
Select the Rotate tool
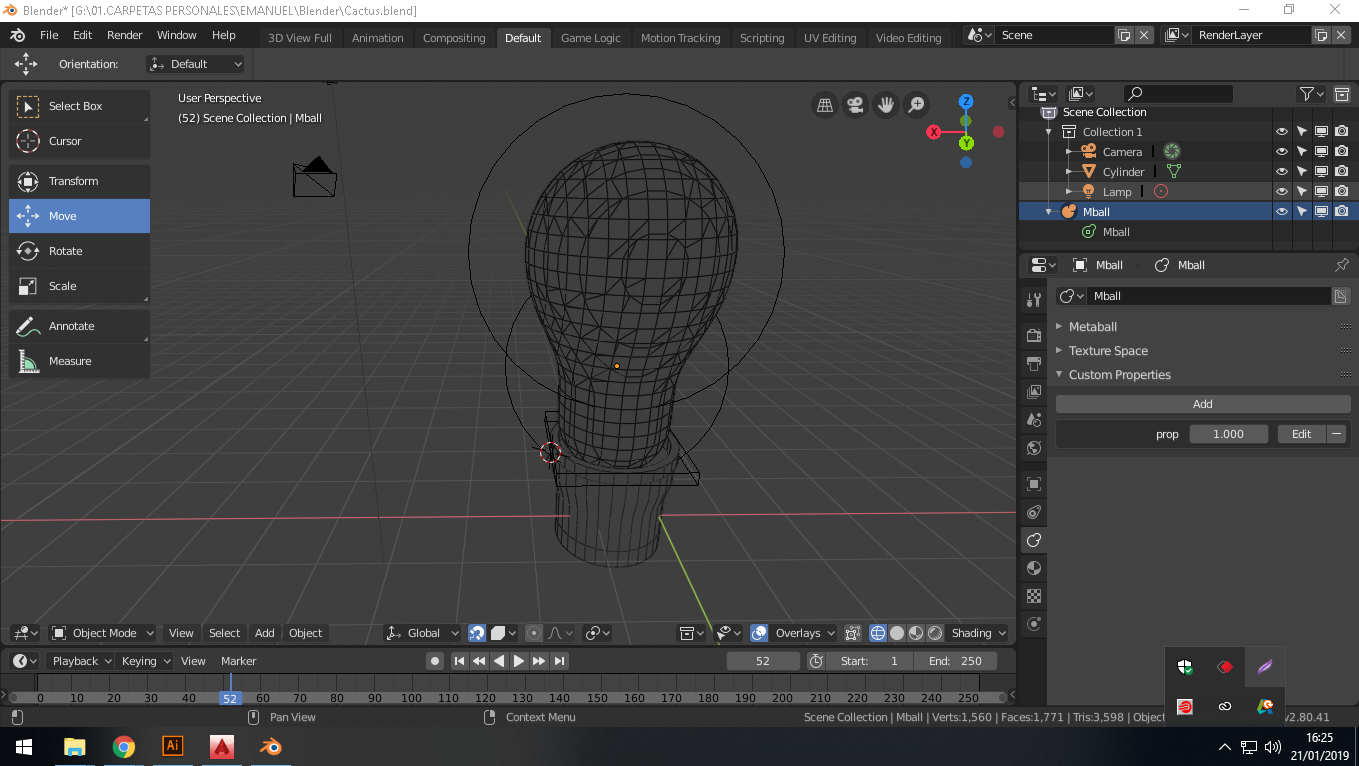79,251
